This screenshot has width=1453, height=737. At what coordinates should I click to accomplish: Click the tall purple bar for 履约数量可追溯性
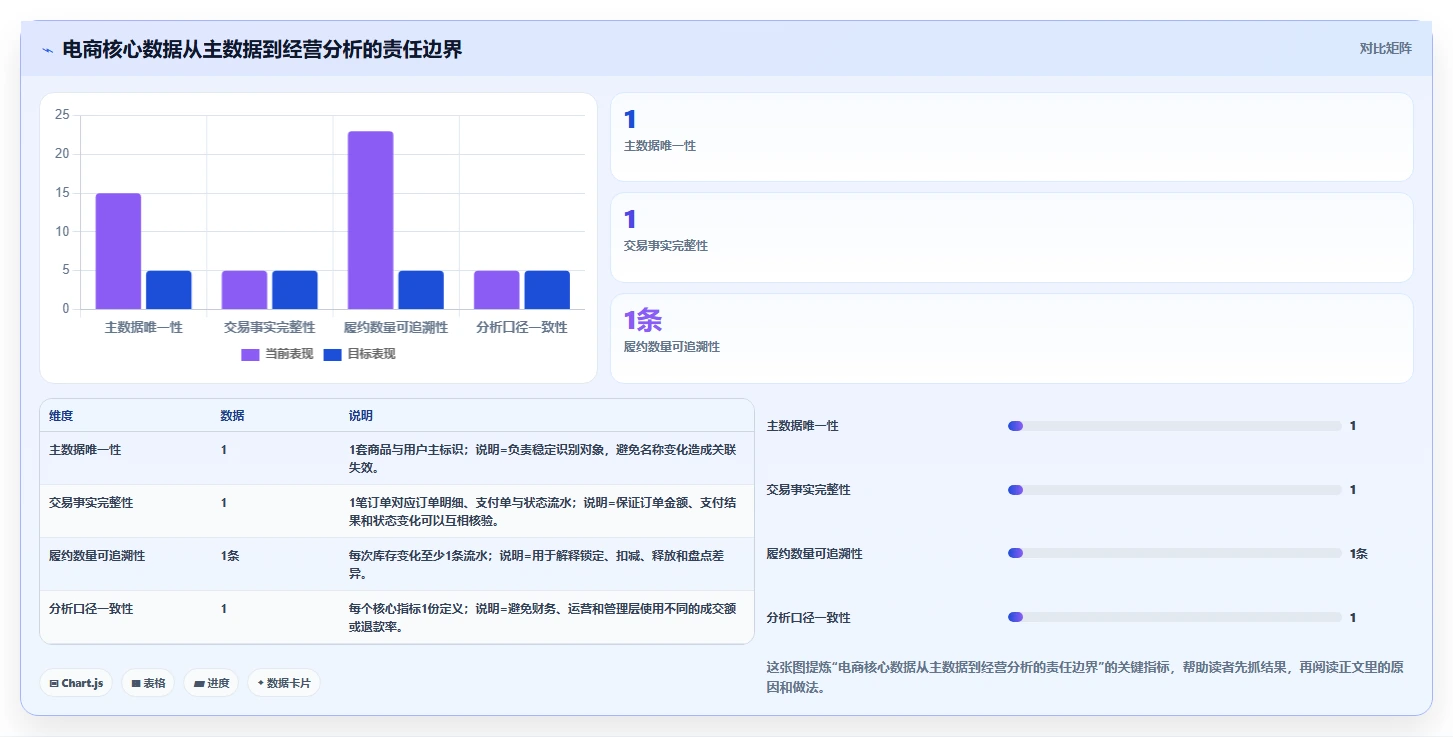(371, 220)
